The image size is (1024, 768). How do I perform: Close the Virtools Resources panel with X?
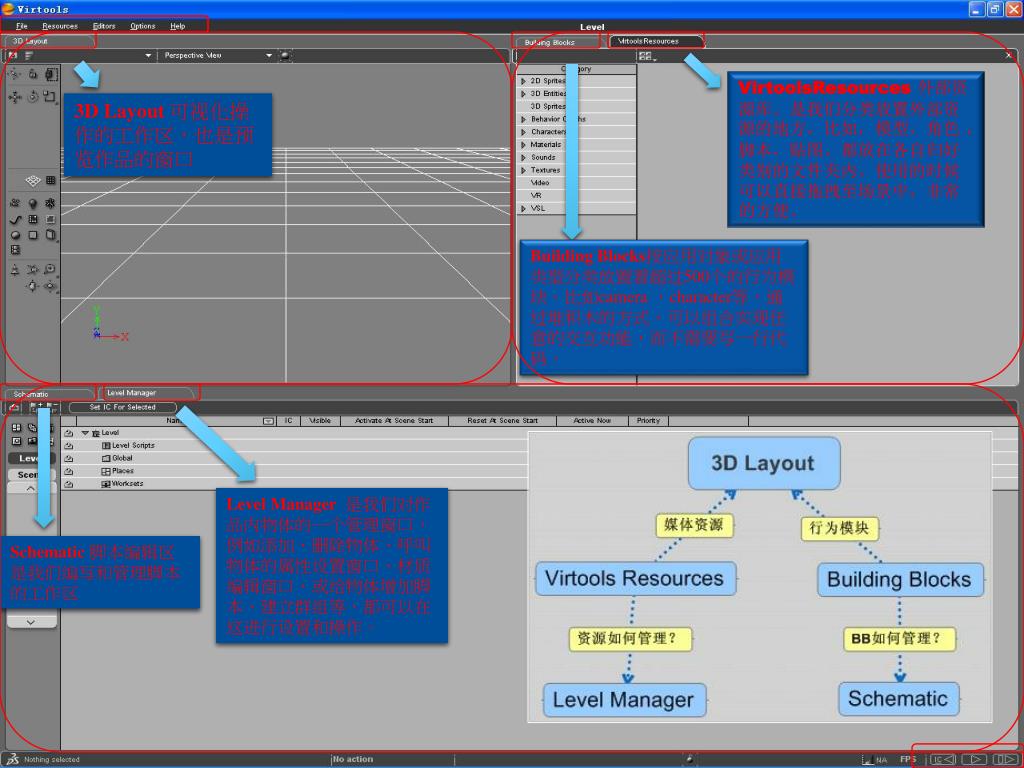(1008, 56)
